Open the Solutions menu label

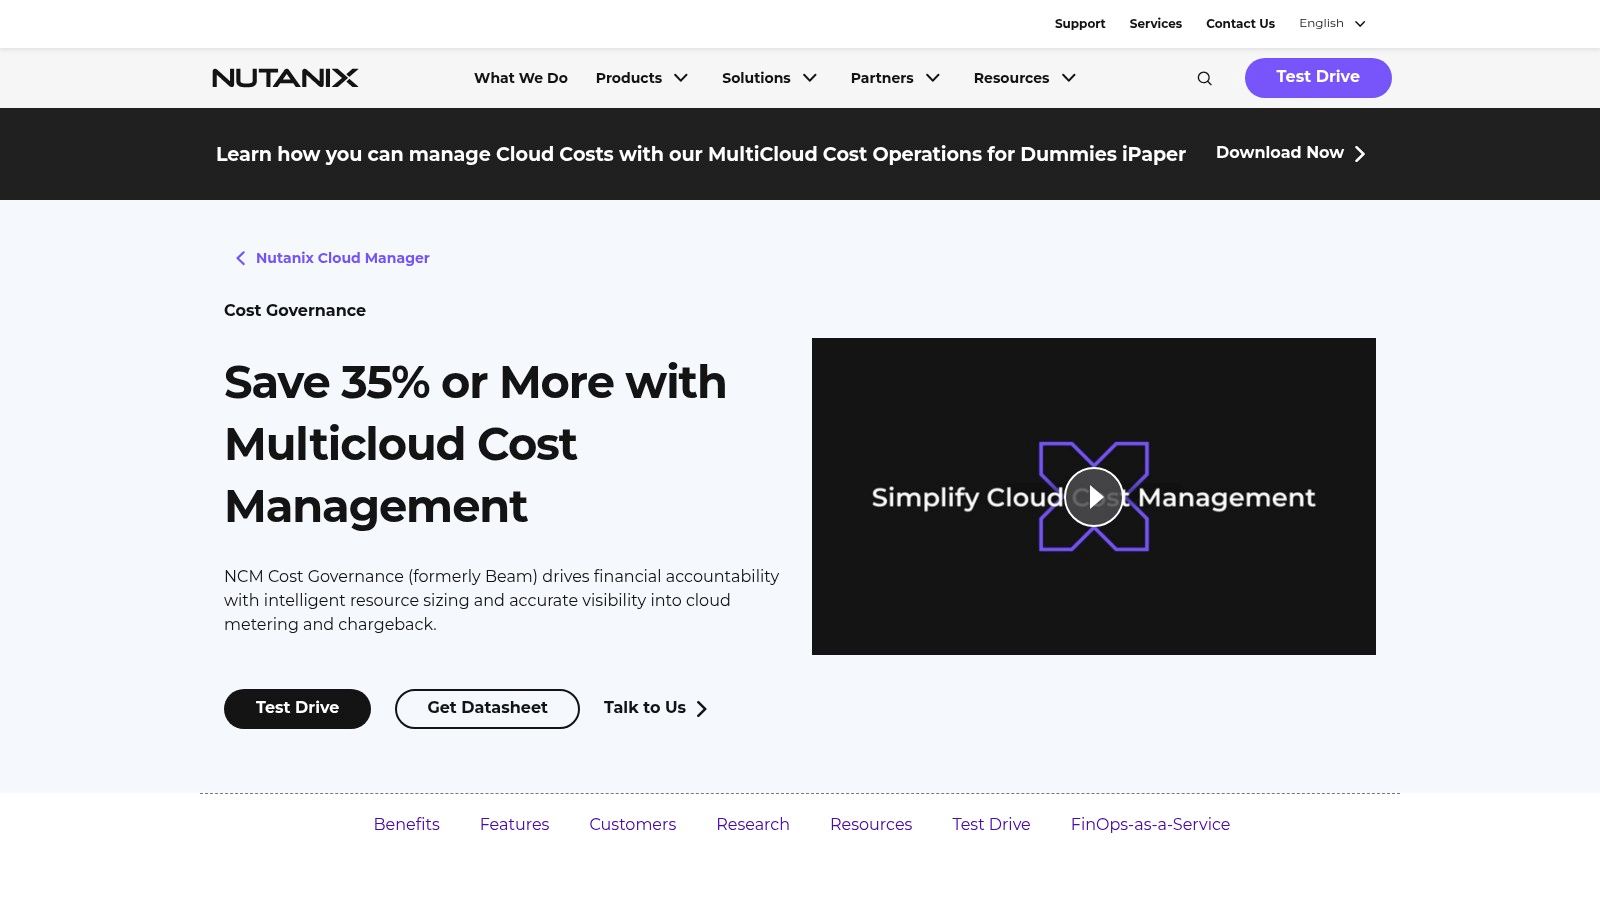click(756, 78)
